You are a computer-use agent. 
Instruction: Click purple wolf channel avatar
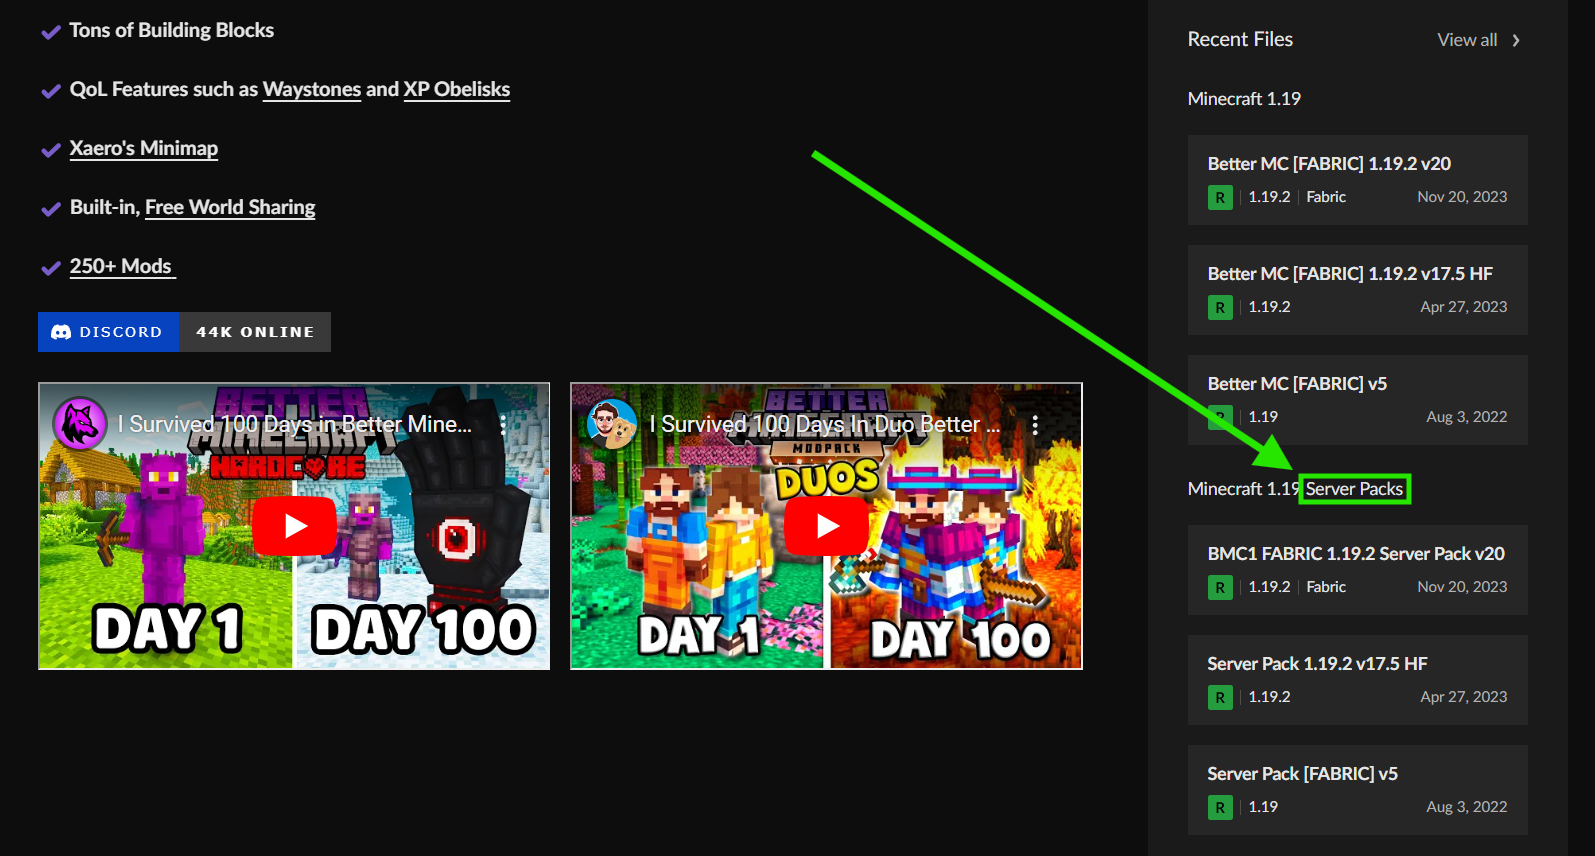point(80,424)
